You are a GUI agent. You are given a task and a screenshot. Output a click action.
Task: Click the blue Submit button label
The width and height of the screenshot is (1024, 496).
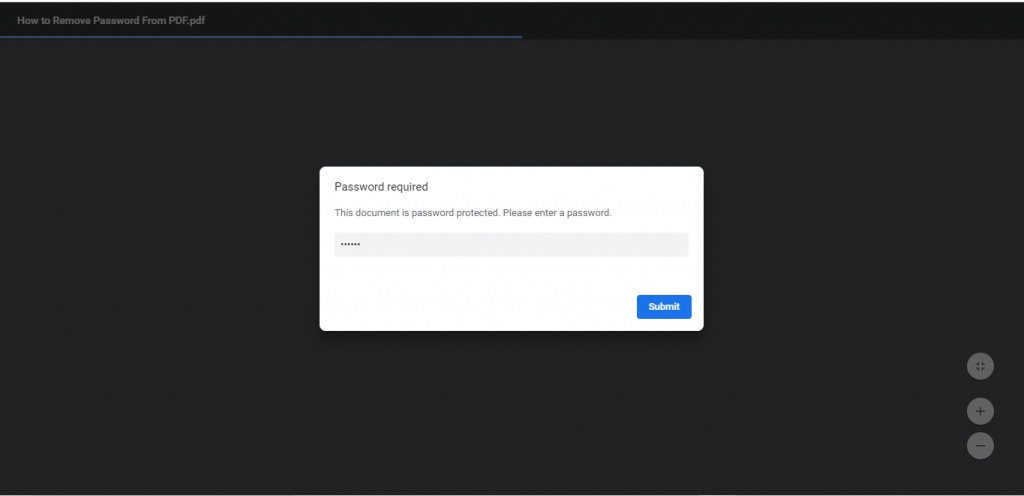664,307
